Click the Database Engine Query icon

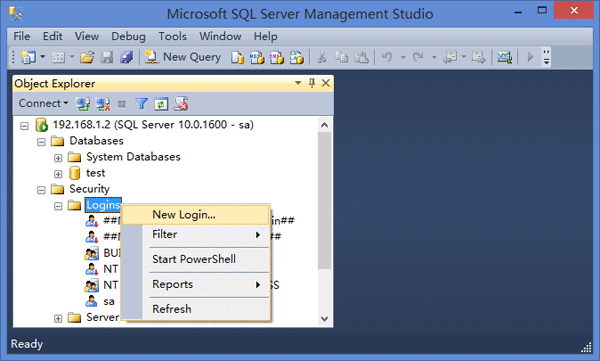coord(238,57)
